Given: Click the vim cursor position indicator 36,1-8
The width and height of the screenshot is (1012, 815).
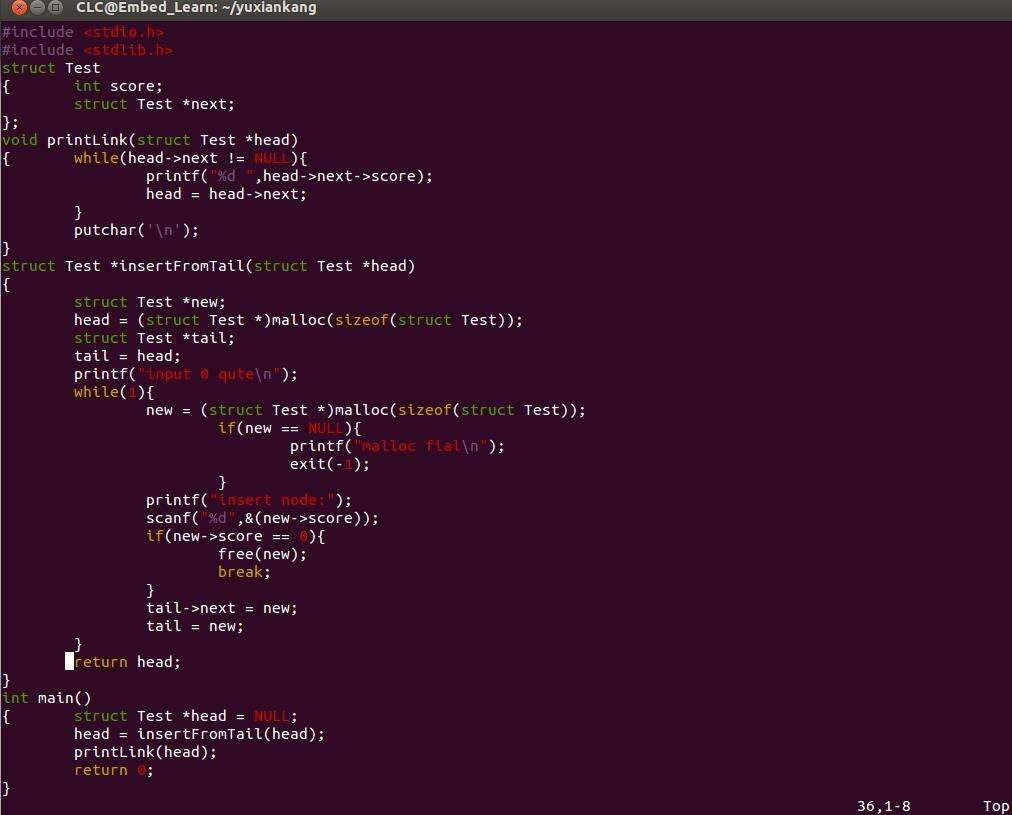Looking at the screenshot, I should tap(883, 806).
